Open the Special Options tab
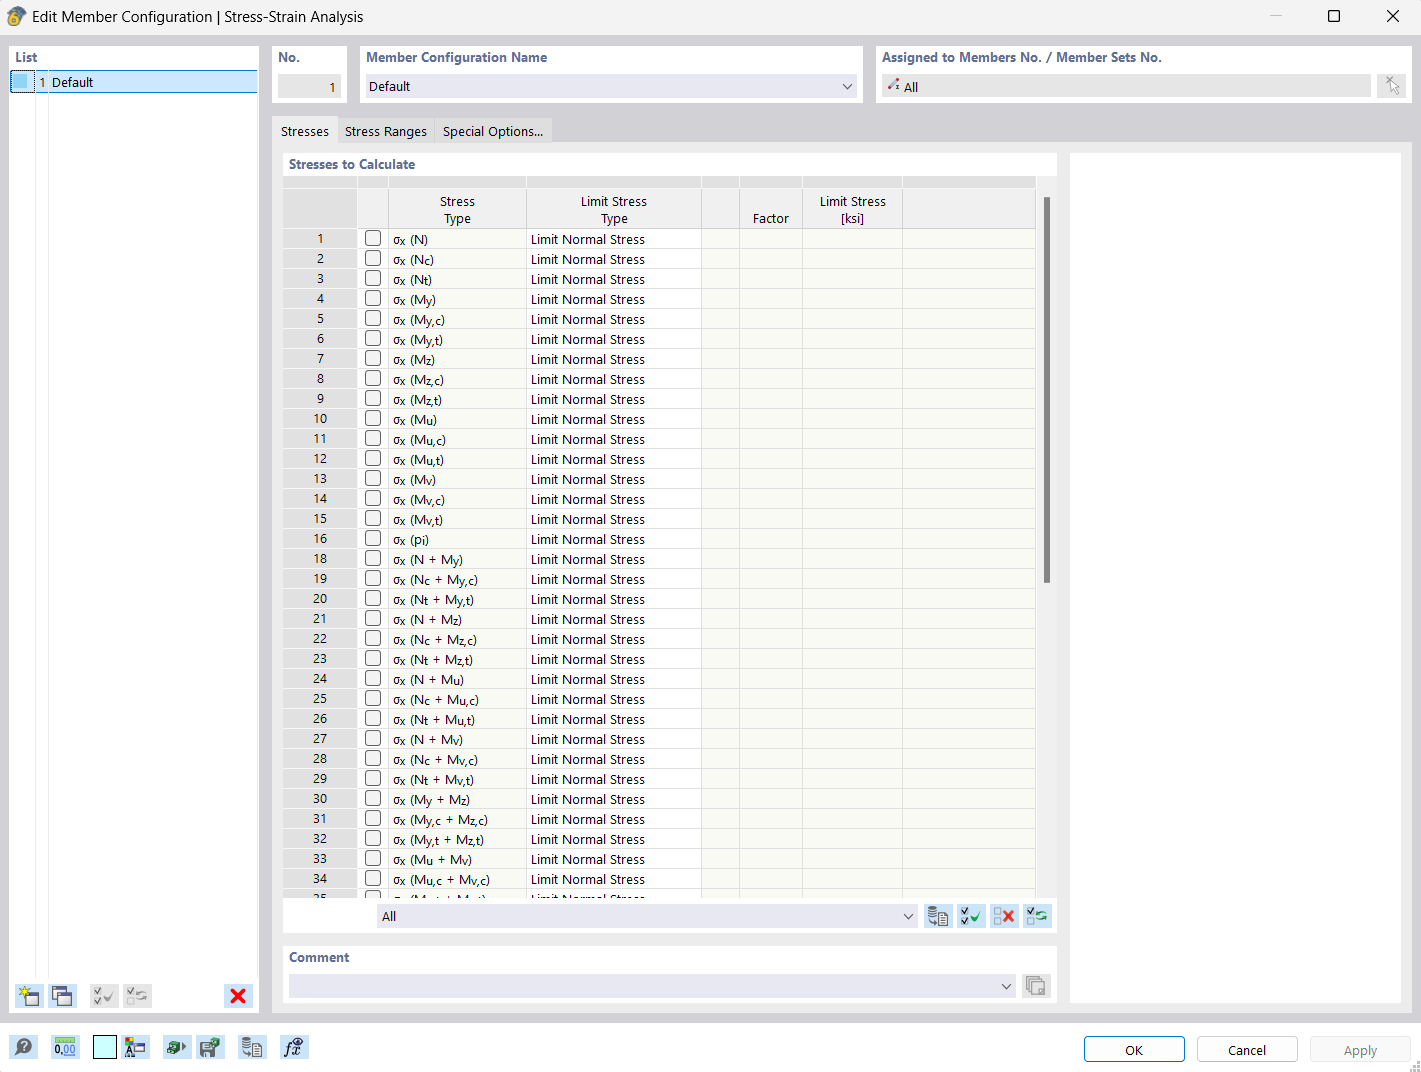 492,130
